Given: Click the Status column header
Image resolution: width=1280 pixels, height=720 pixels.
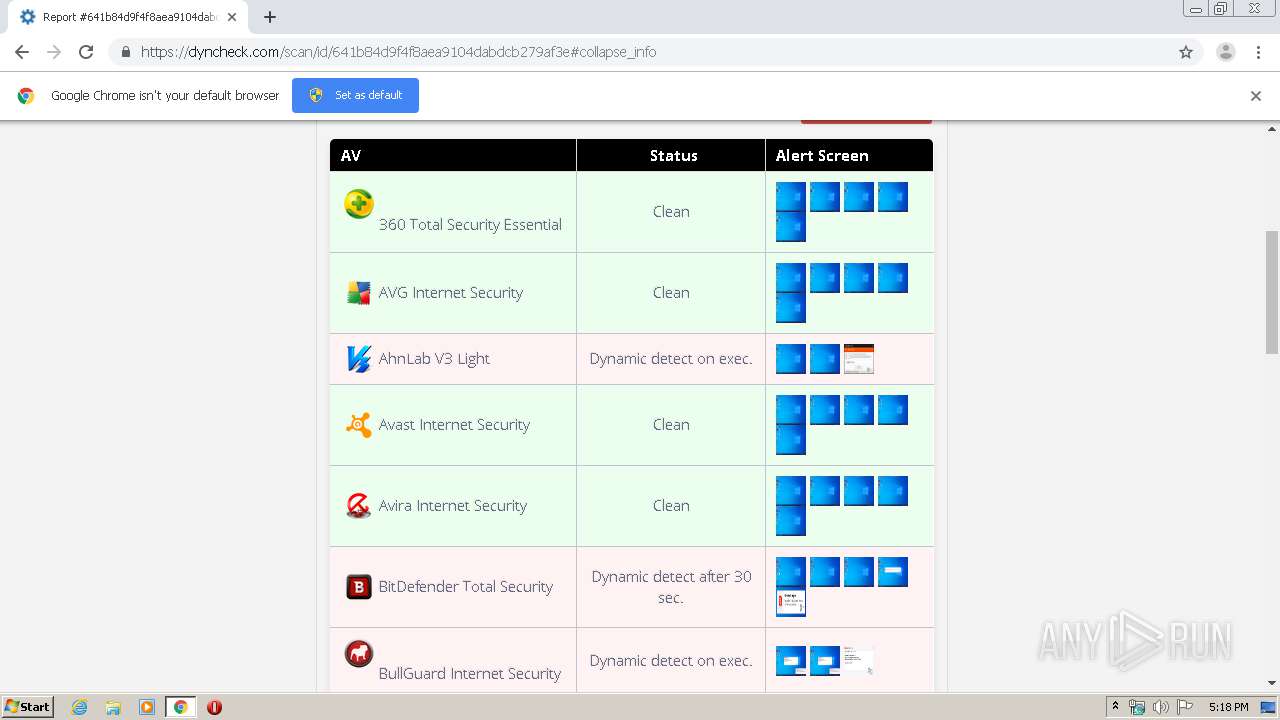Looking at the screenshot, I should click(x=671, y=155).
